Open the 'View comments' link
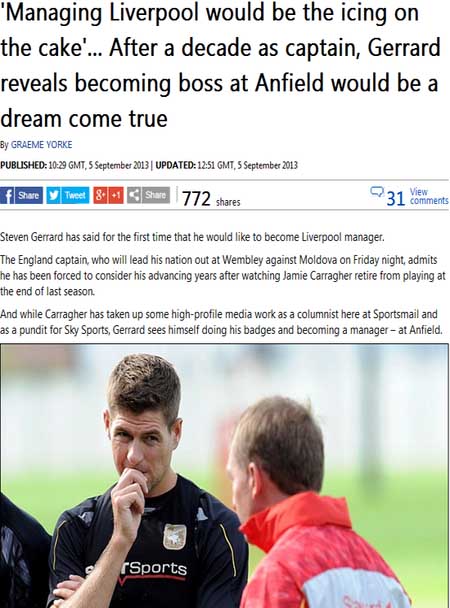The height and width of the screenshot is (608, 450). tap(429, 196)
